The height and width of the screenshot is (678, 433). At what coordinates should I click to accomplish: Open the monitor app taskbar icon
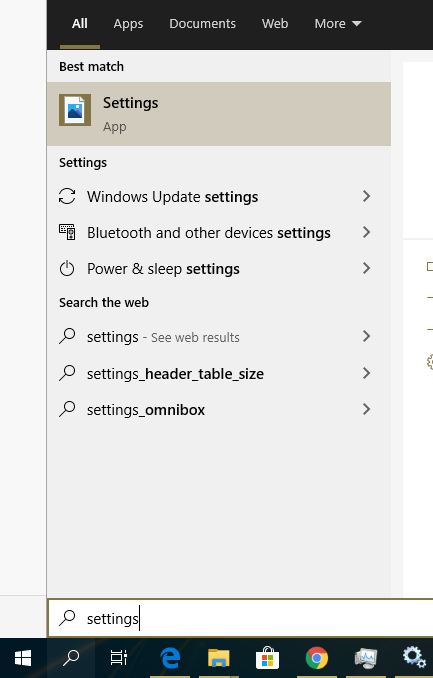point(366,658)
